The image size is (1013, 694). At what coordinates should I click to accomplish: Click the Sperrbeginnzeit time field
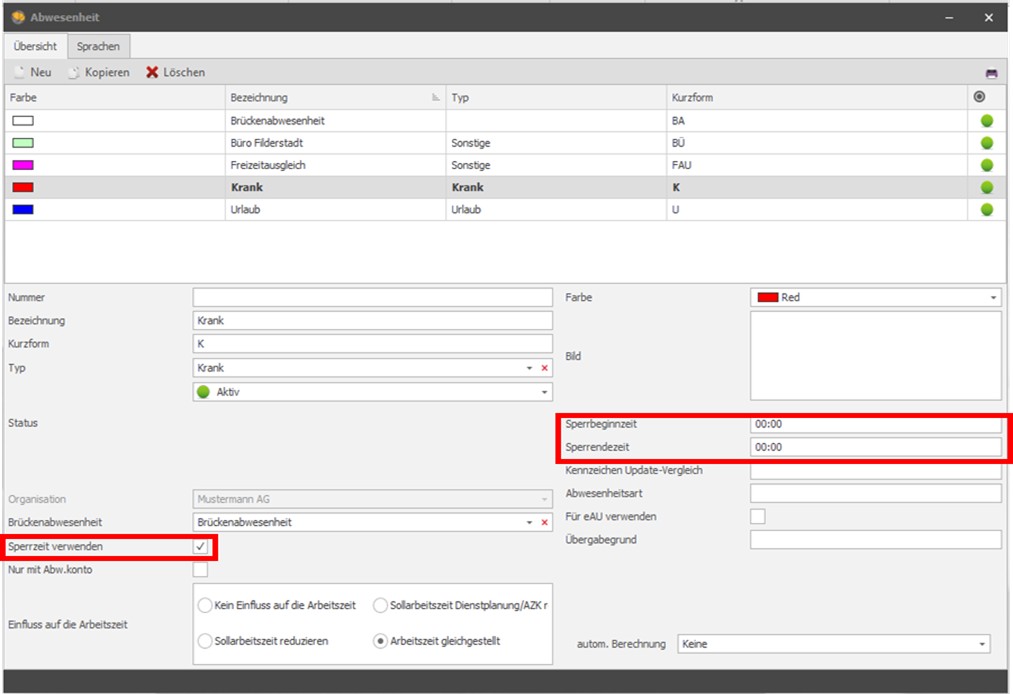875,424
